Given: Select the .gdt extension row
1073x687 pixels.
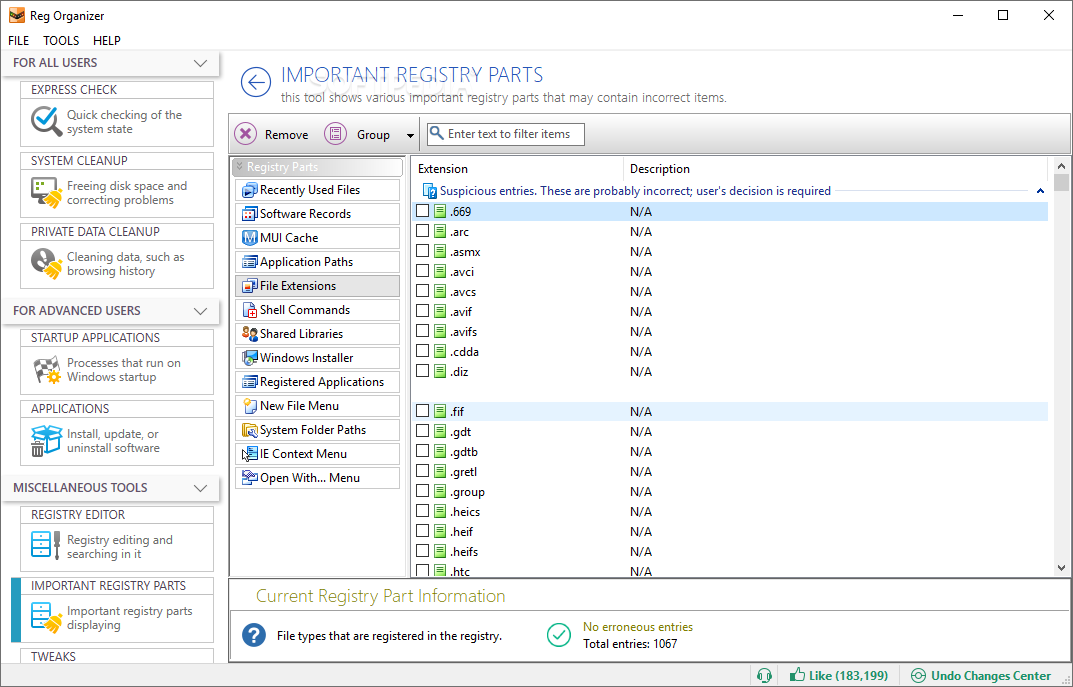Looking at the screenshot, I should tap(729, 432).
